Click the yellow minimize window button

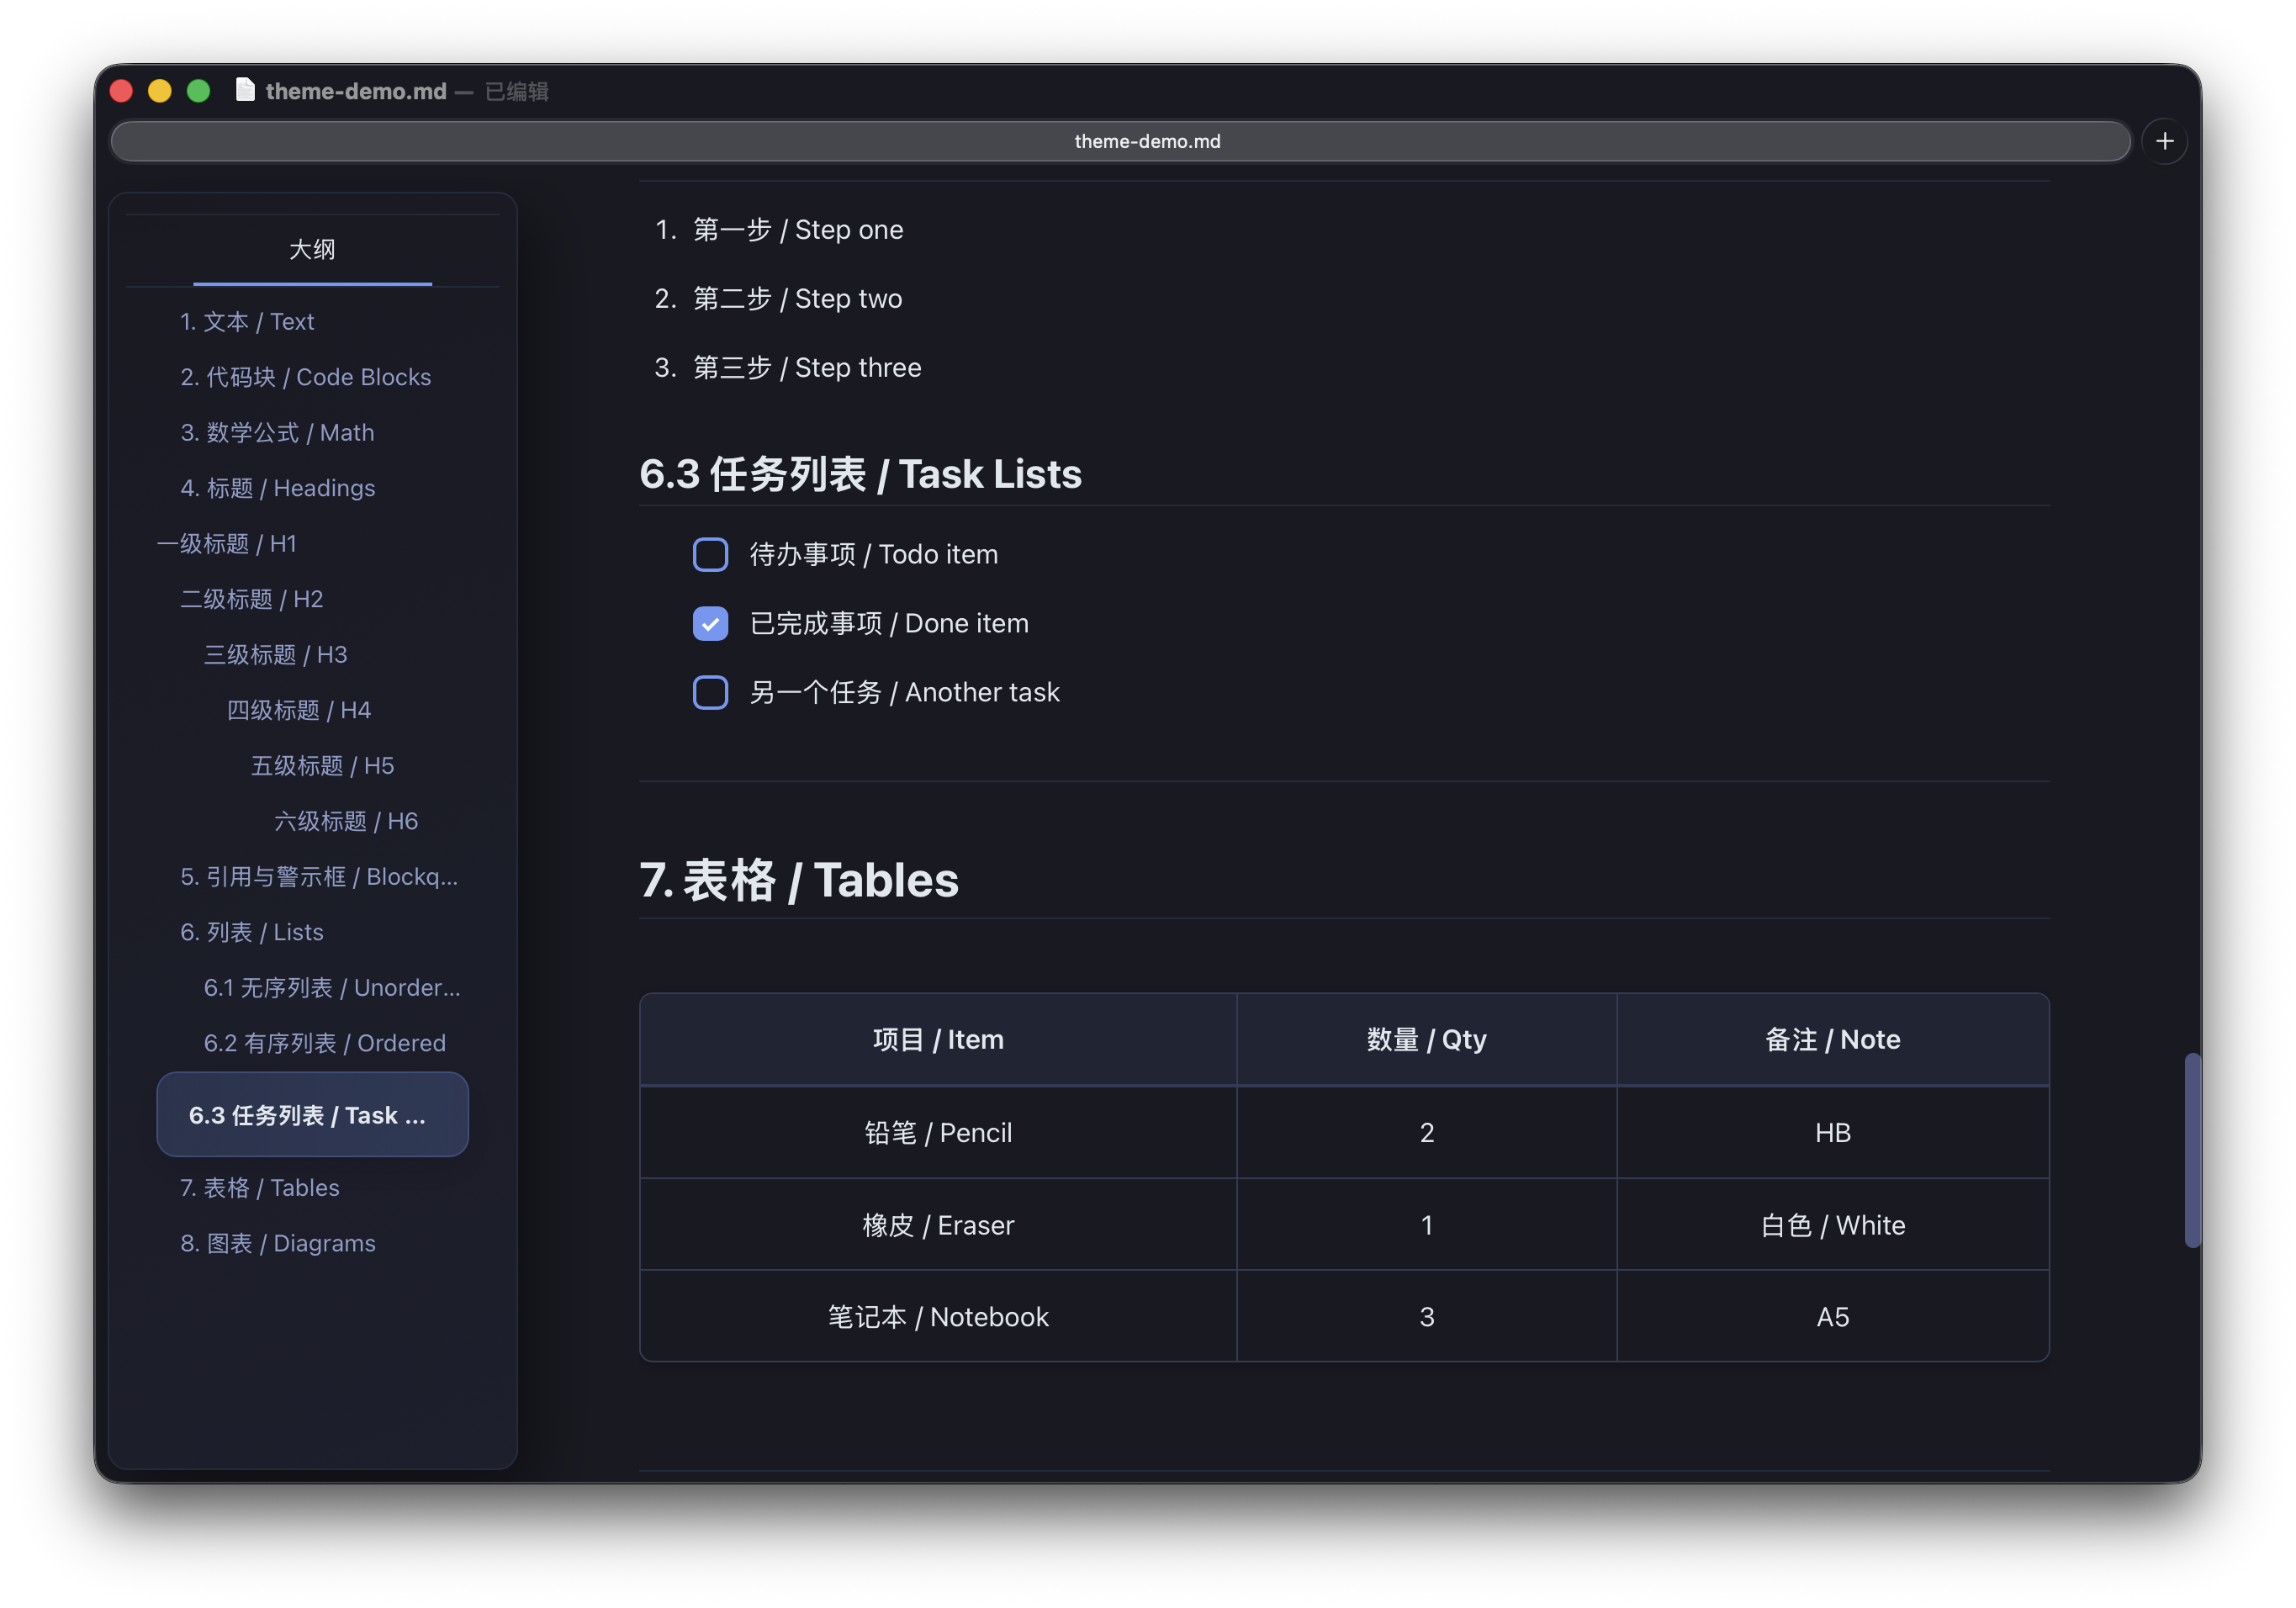160,91
